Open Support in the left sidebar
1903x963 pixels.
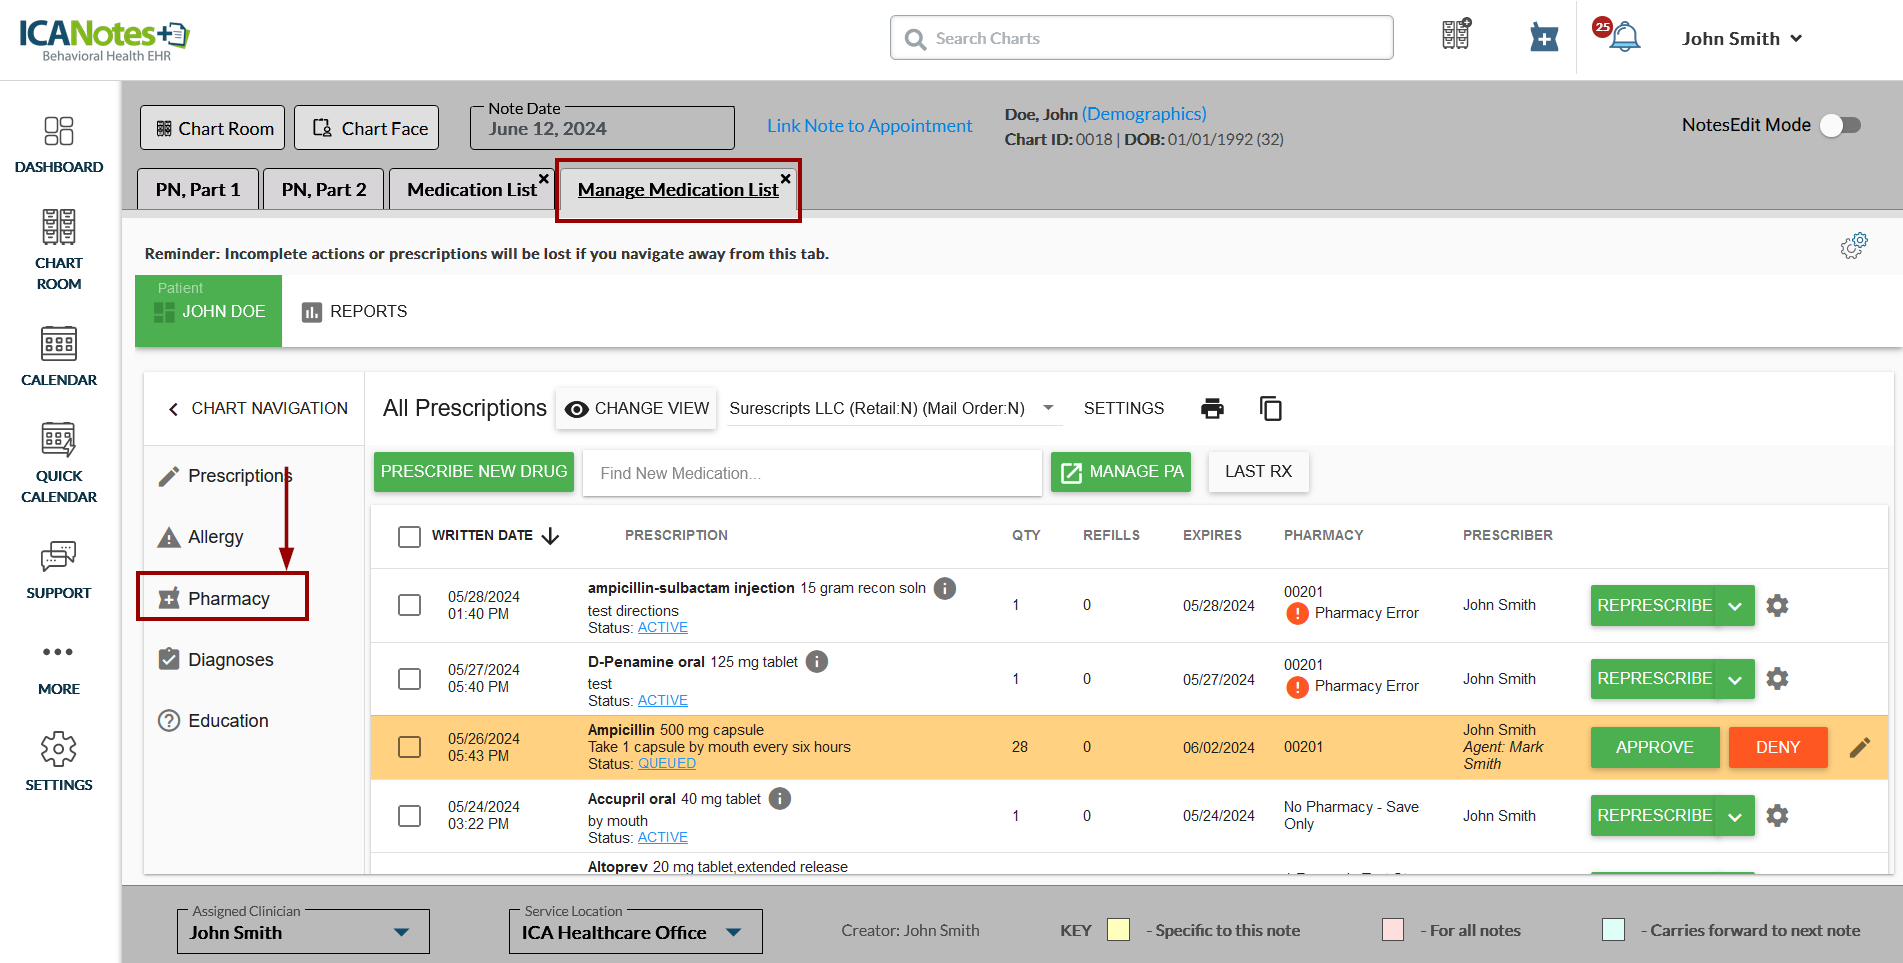click(x=59, y=570)
